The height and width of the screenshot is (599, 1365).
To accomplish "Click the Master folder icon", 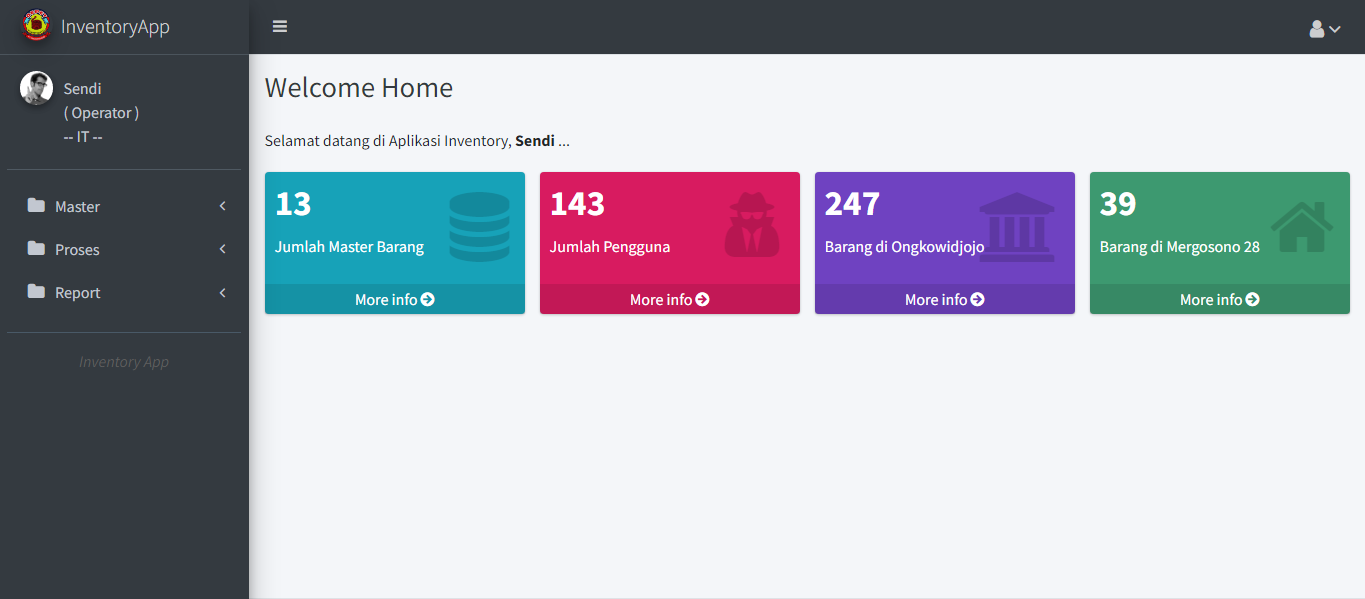I will click(37, 206).
